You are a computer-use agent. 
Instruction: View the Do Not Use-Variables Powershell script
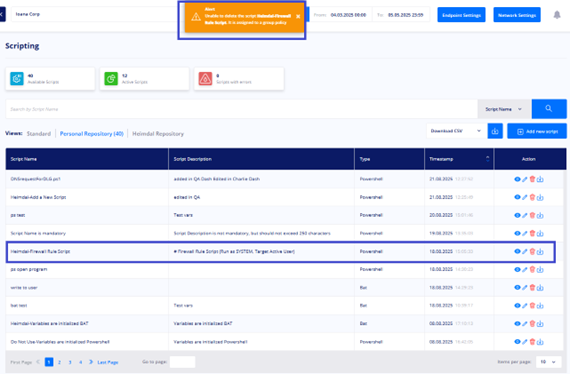[517, 342]
